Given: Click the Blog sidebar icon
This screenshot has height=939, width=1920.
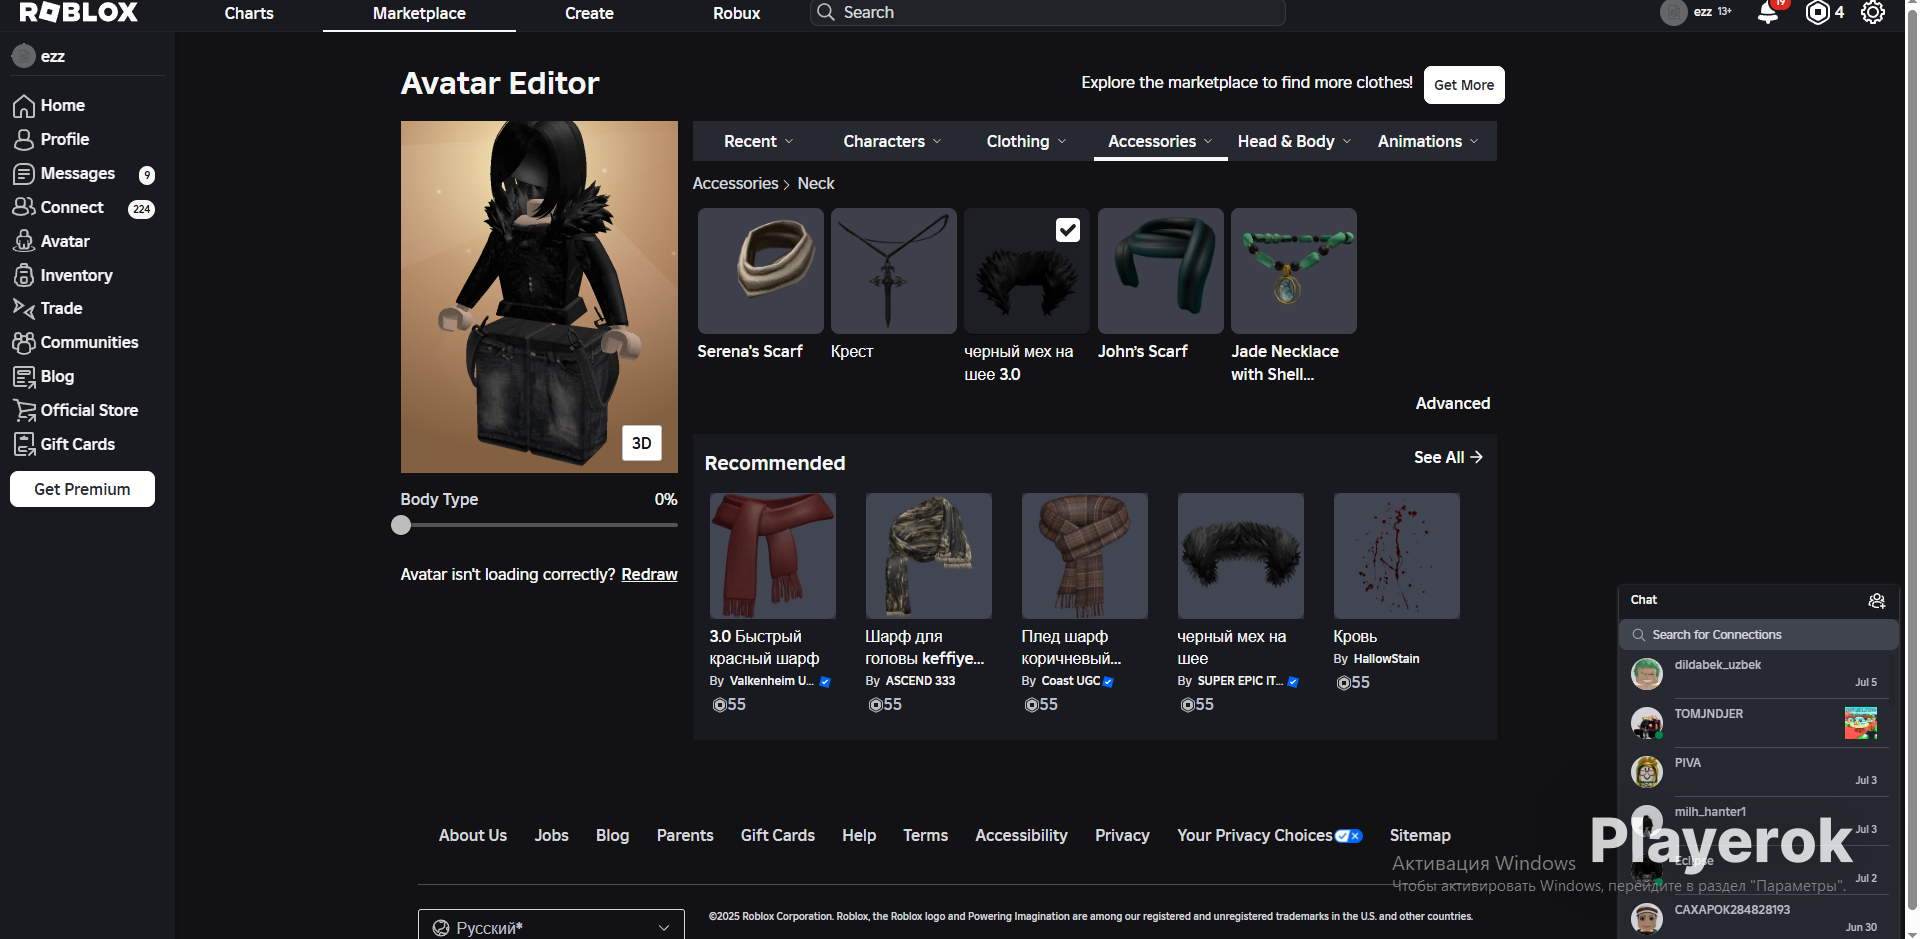Looking at the screenshot, I should (24, 376).
